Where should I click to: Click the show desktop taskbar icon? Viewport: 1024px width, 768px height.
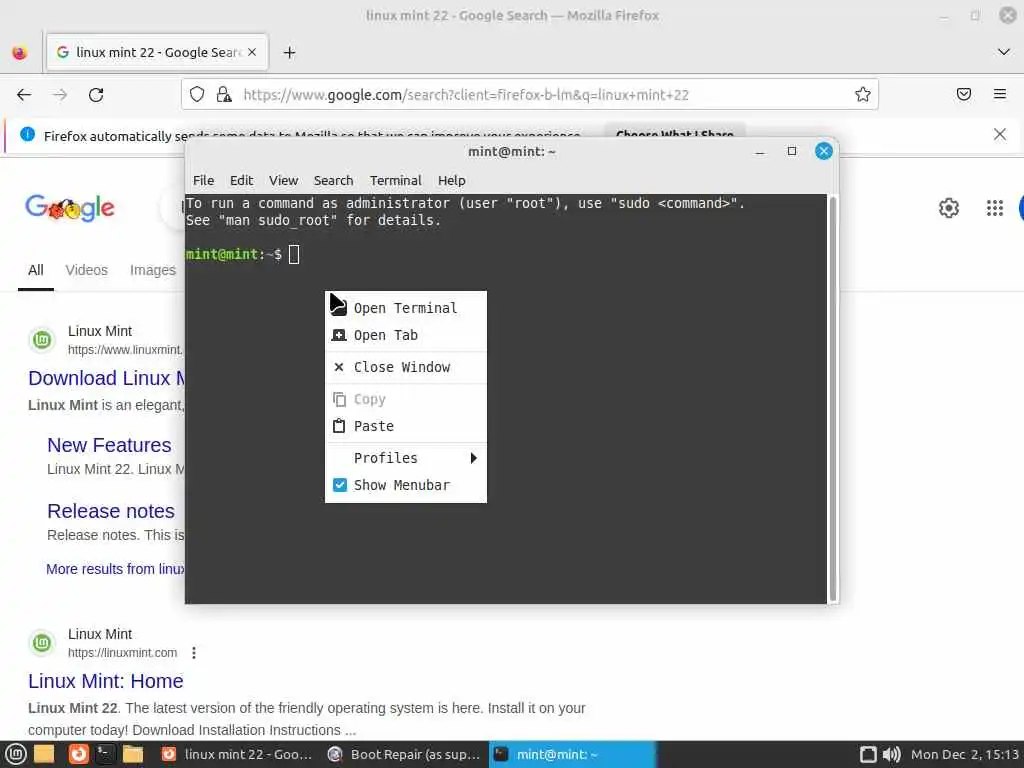pyautogui.click(x=44, y=754)
